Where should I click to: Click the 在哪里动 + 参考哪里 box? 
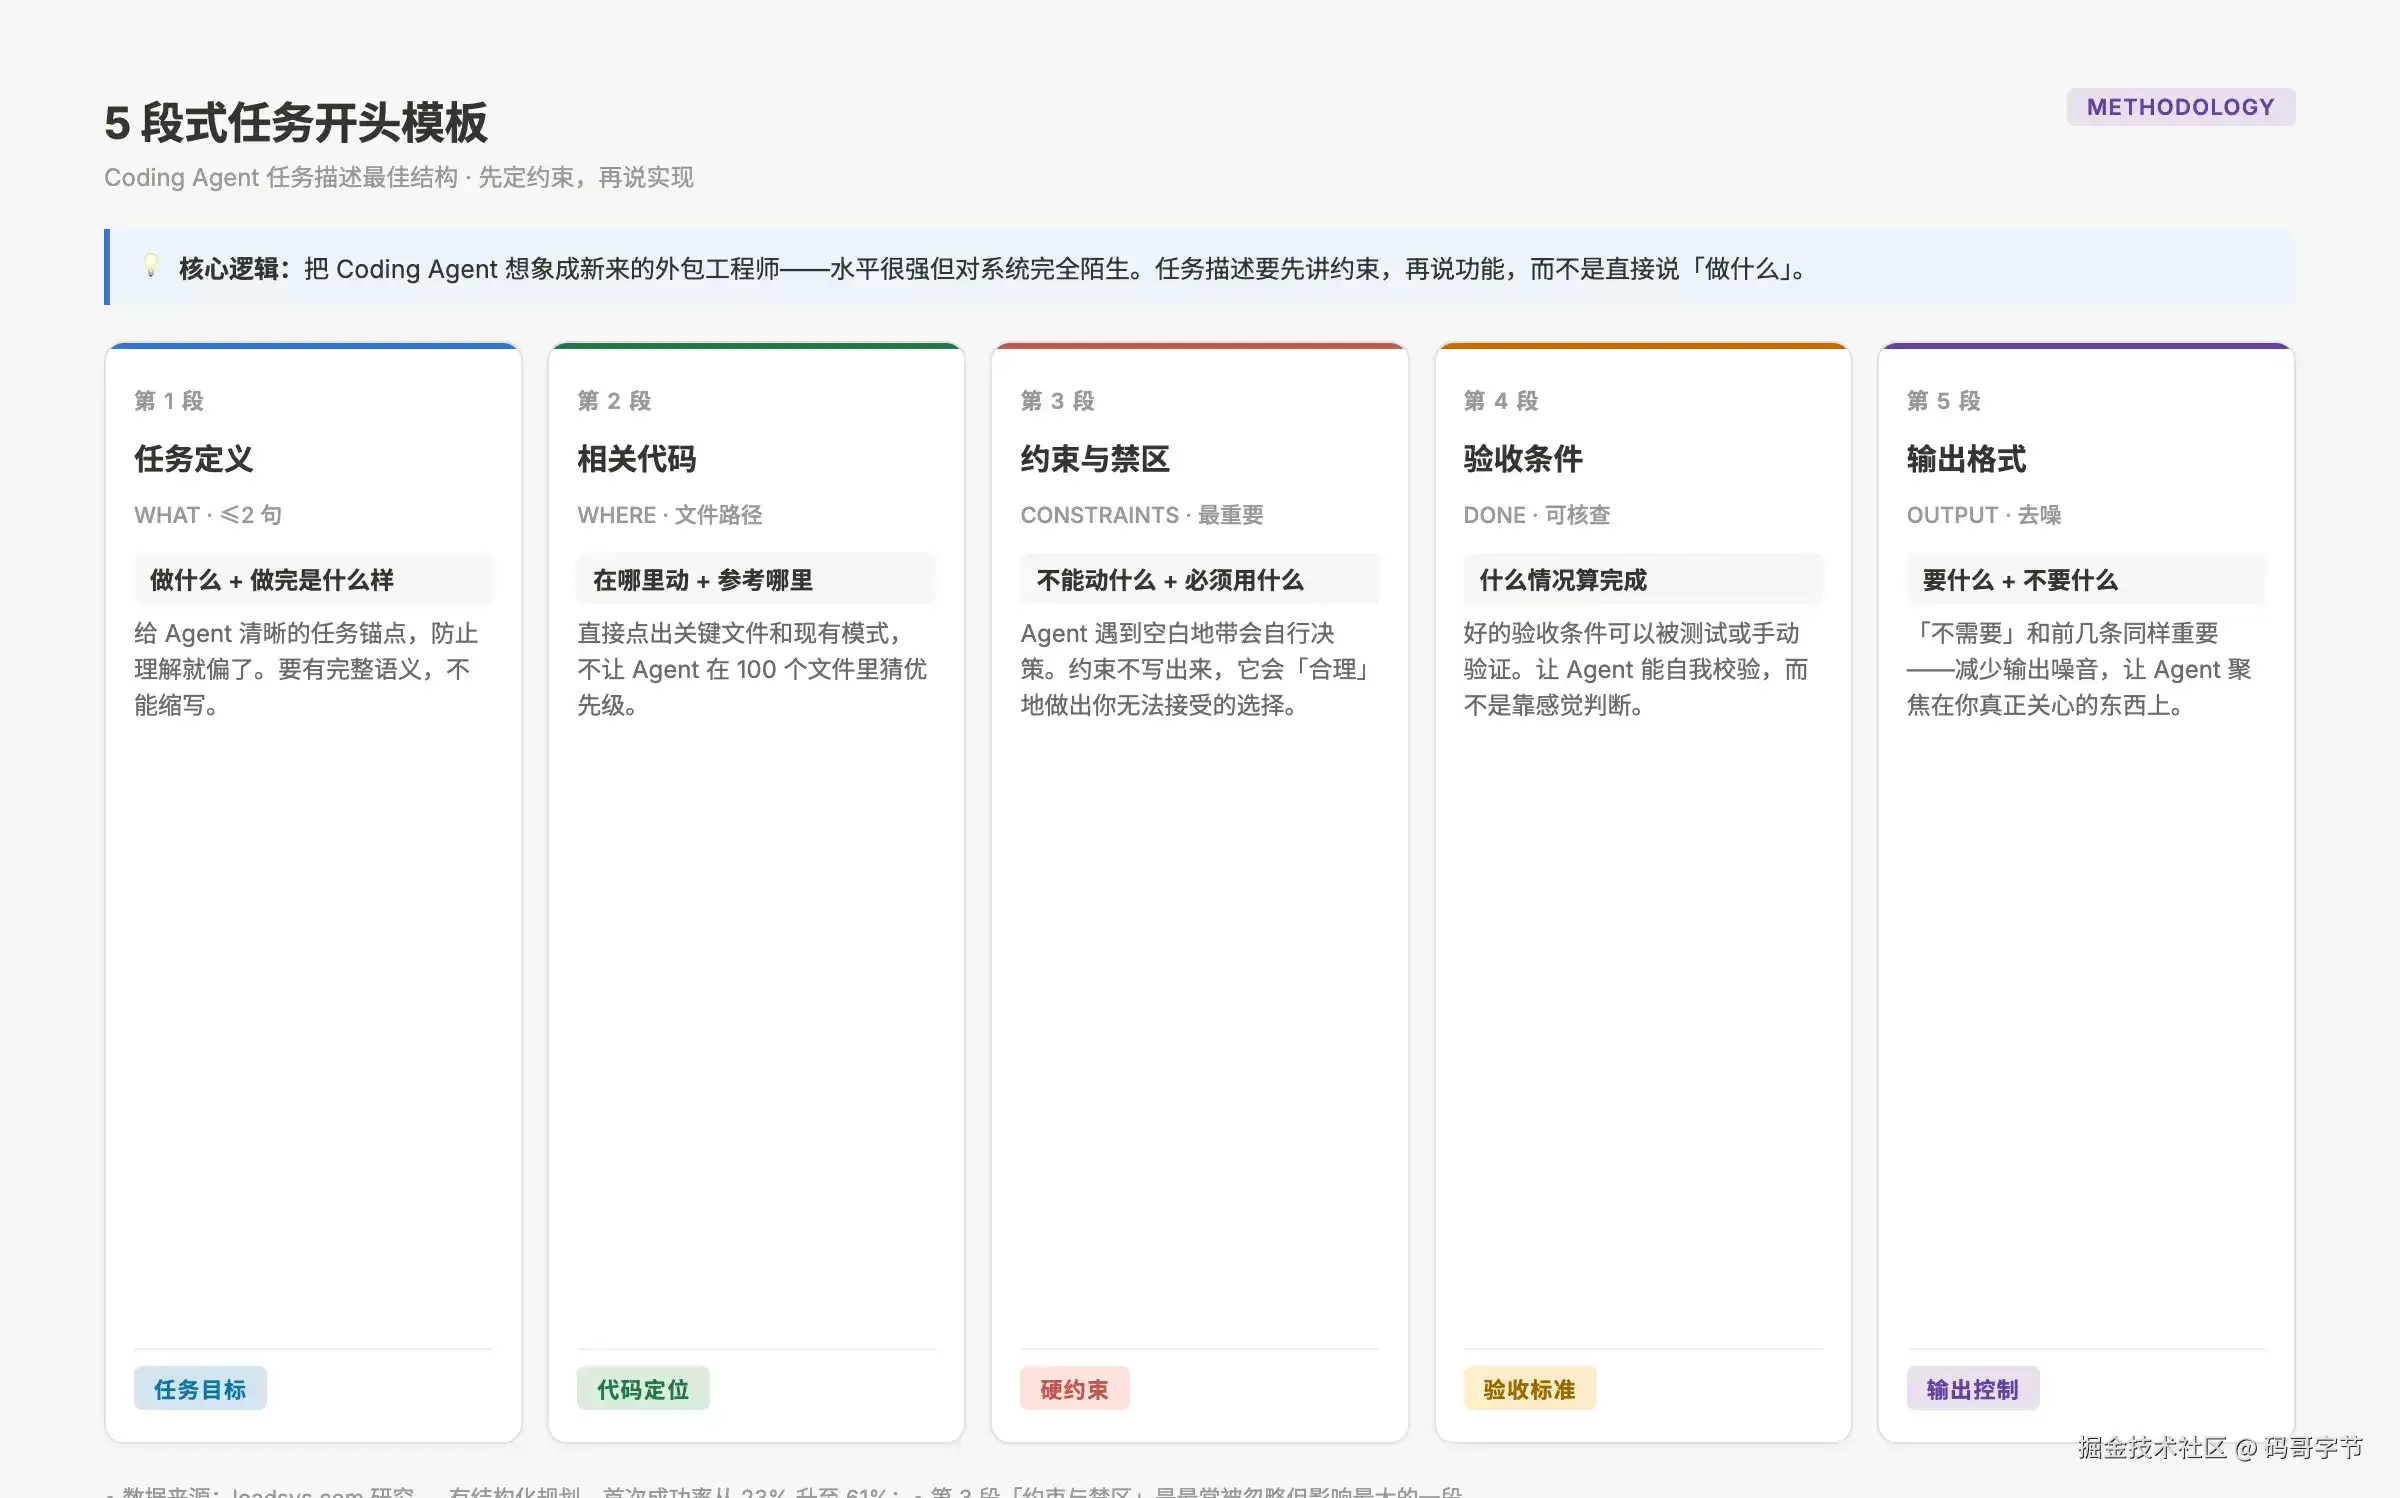[757, 579]
